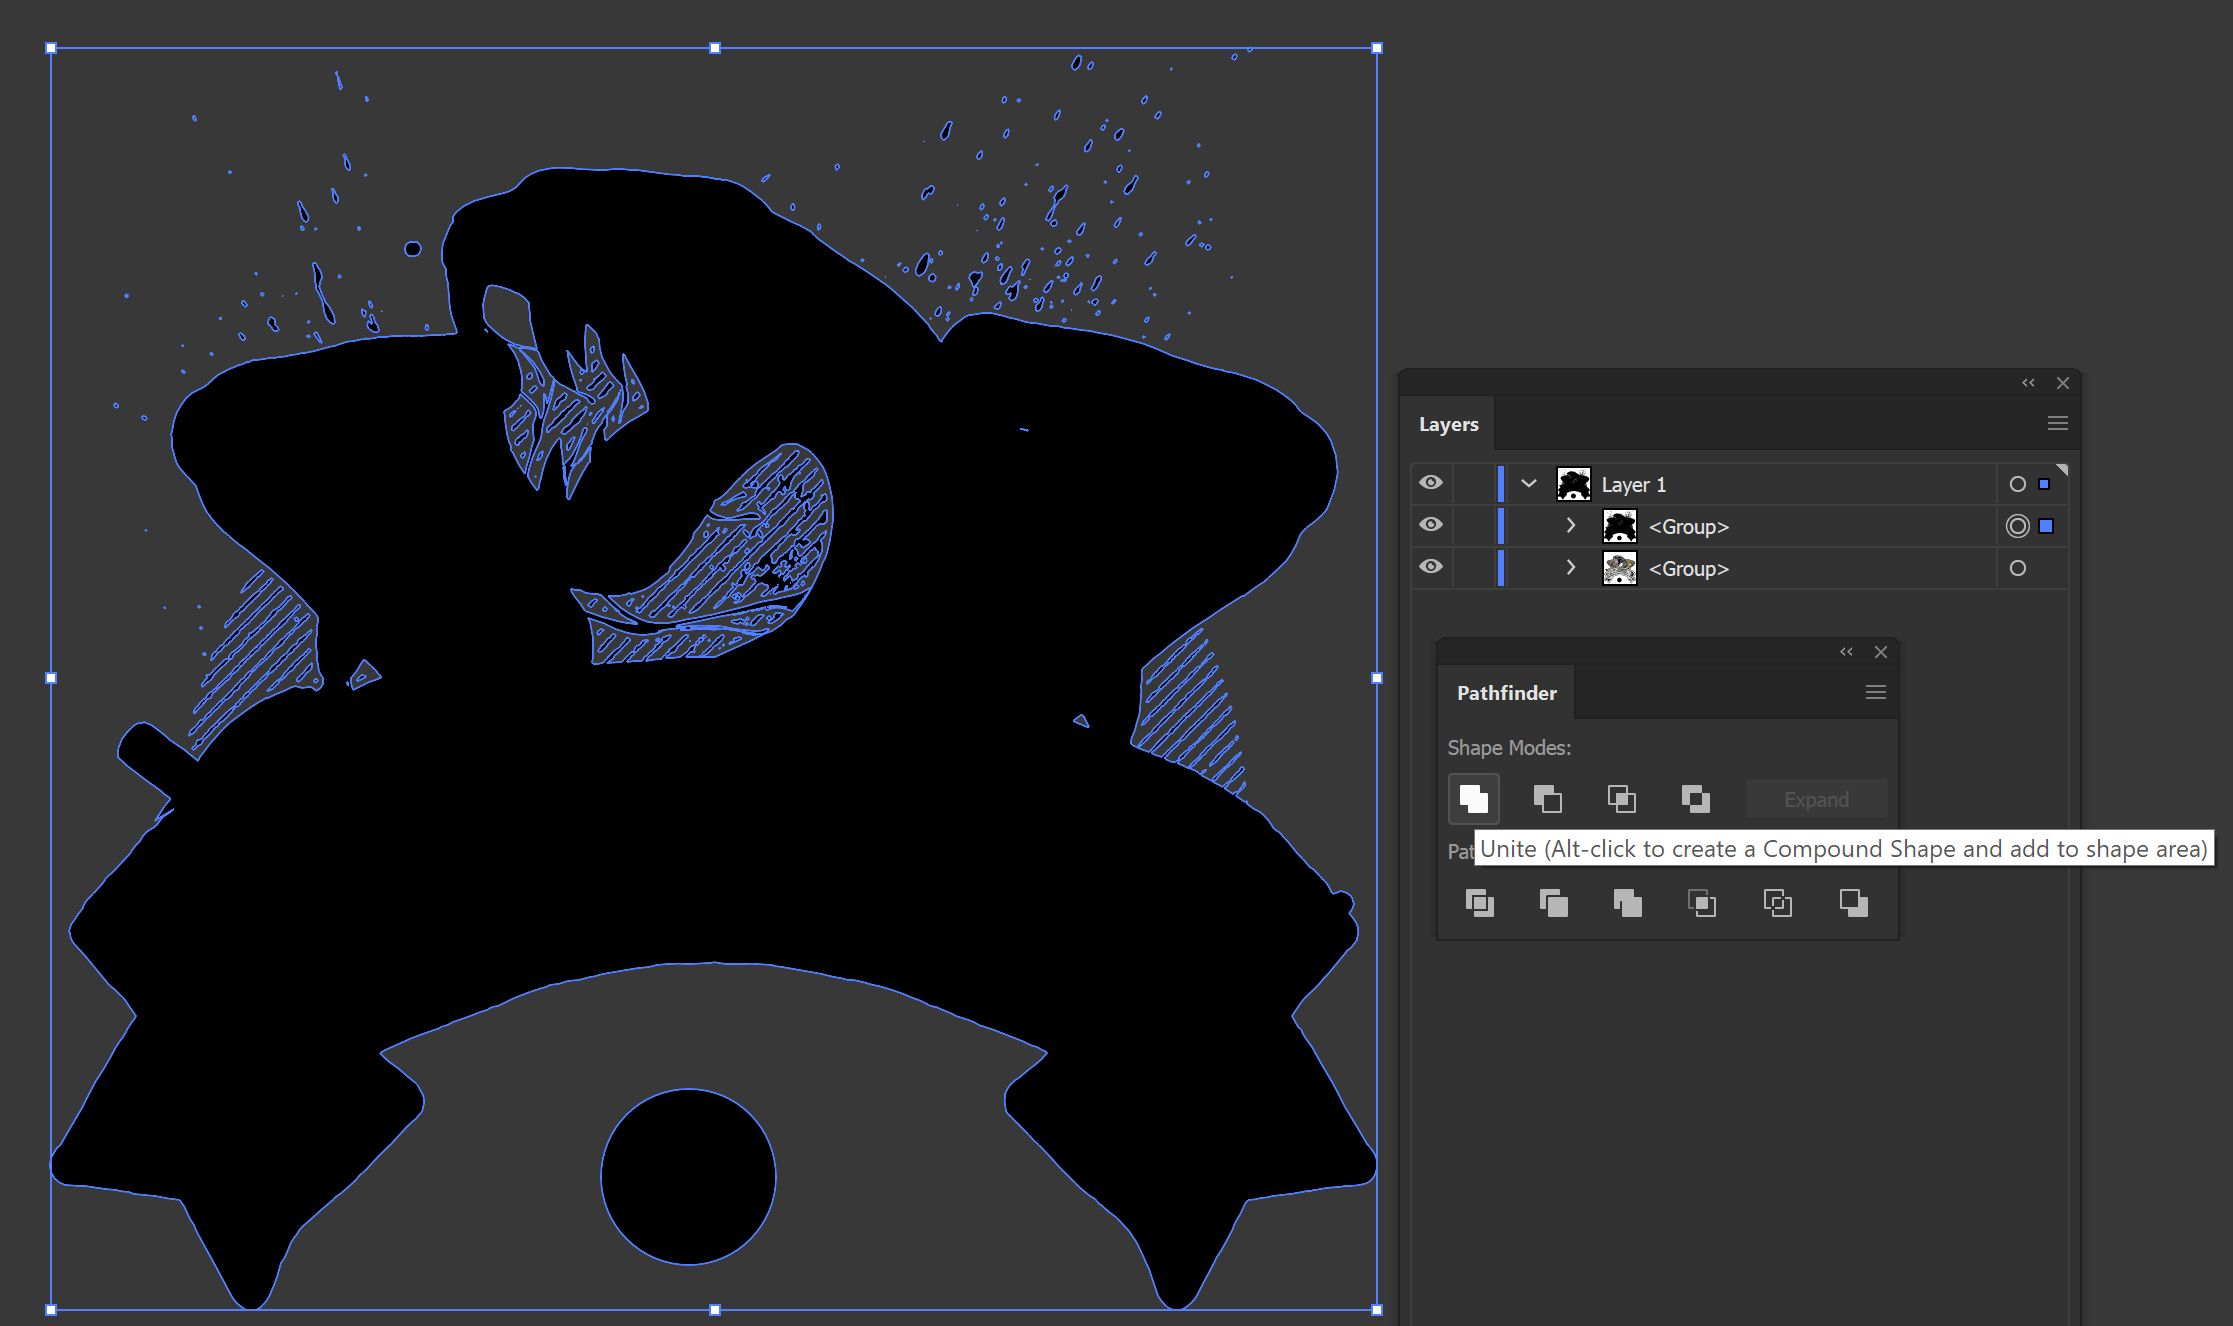Select the first <Group> name text
This screenshot has height=1326, width=2233.
1688,526
